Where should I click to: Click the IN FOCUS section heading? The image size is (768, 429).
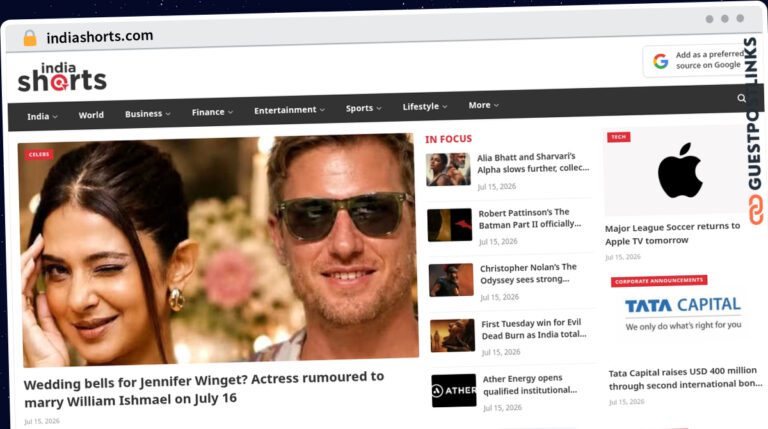coord(448,139)
